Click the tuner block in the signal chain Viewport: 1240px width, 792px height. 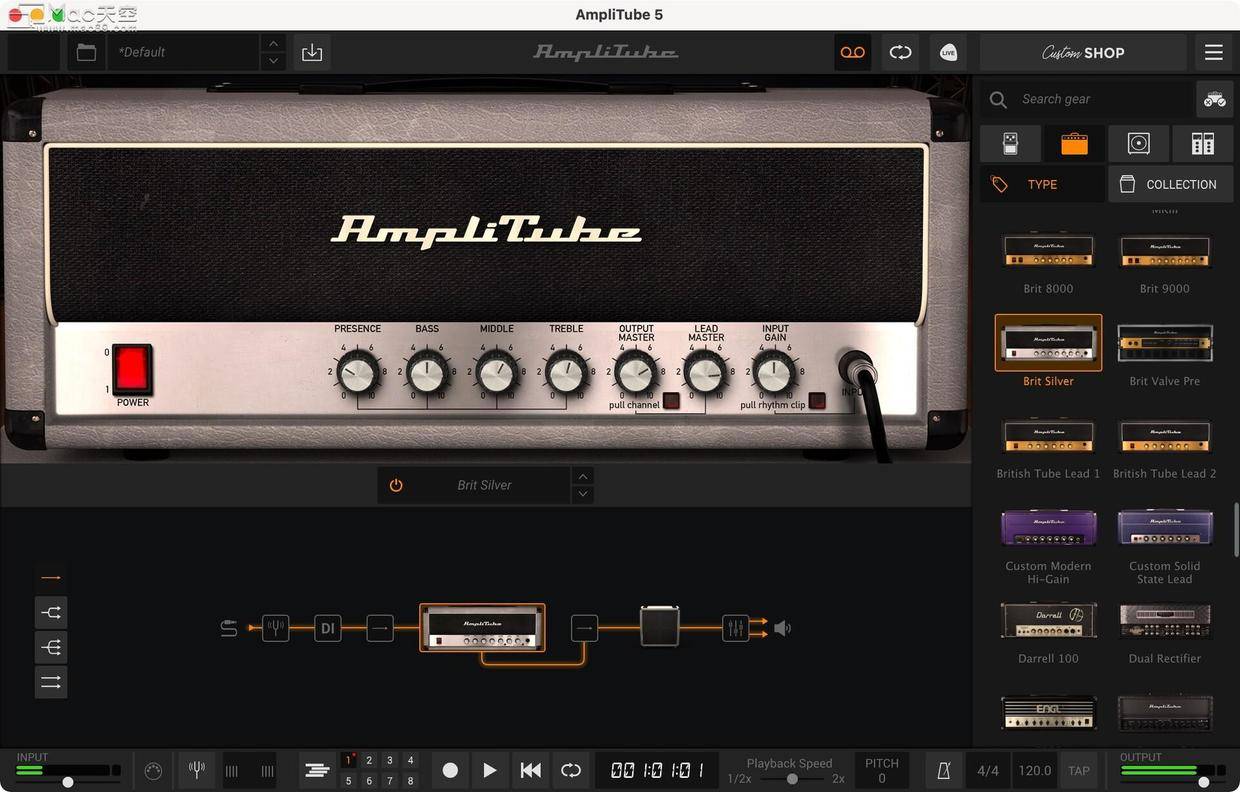[276, 628]
